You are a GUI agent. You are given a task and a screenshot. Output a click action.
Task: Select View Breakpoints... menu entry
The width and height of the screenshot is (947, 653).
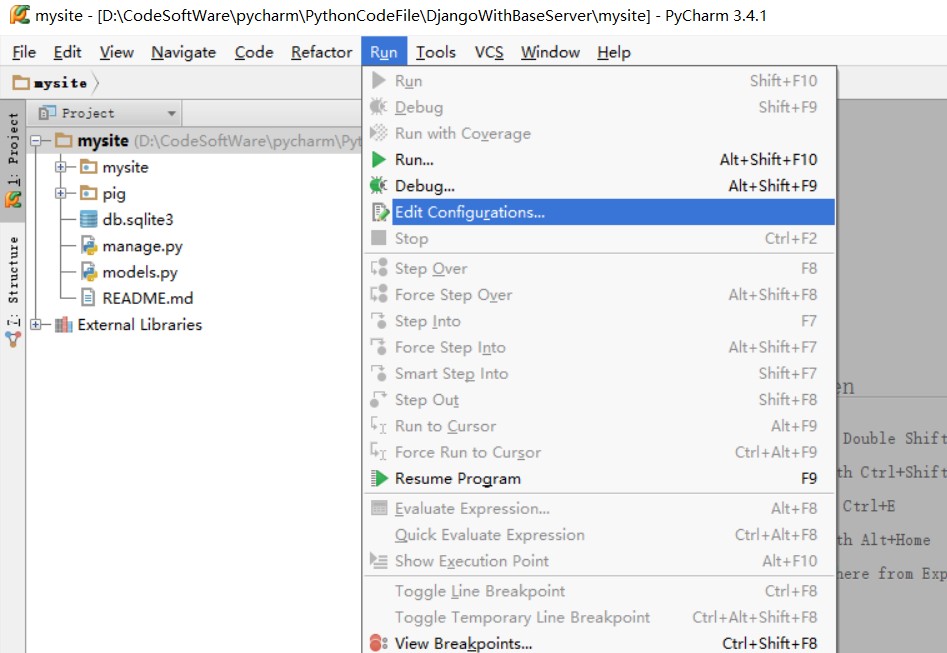[600, 643]
